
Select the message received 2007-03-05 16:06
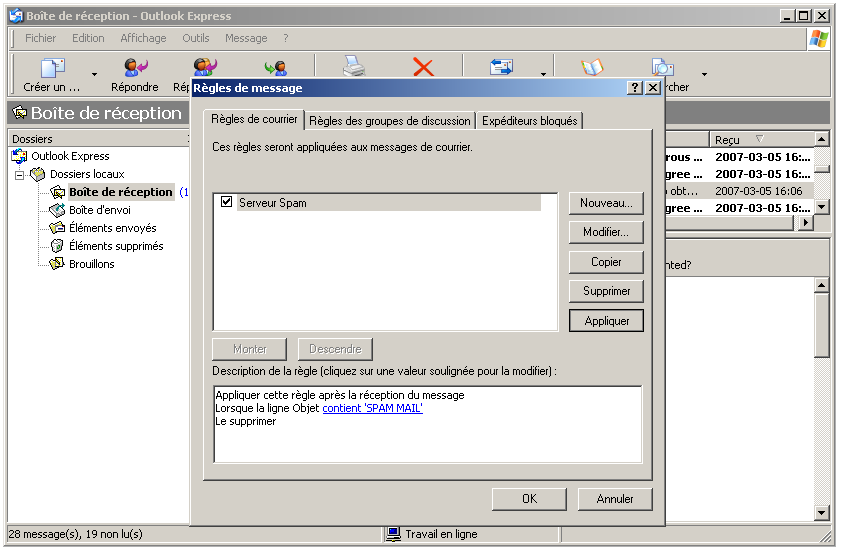pos(740,191)
